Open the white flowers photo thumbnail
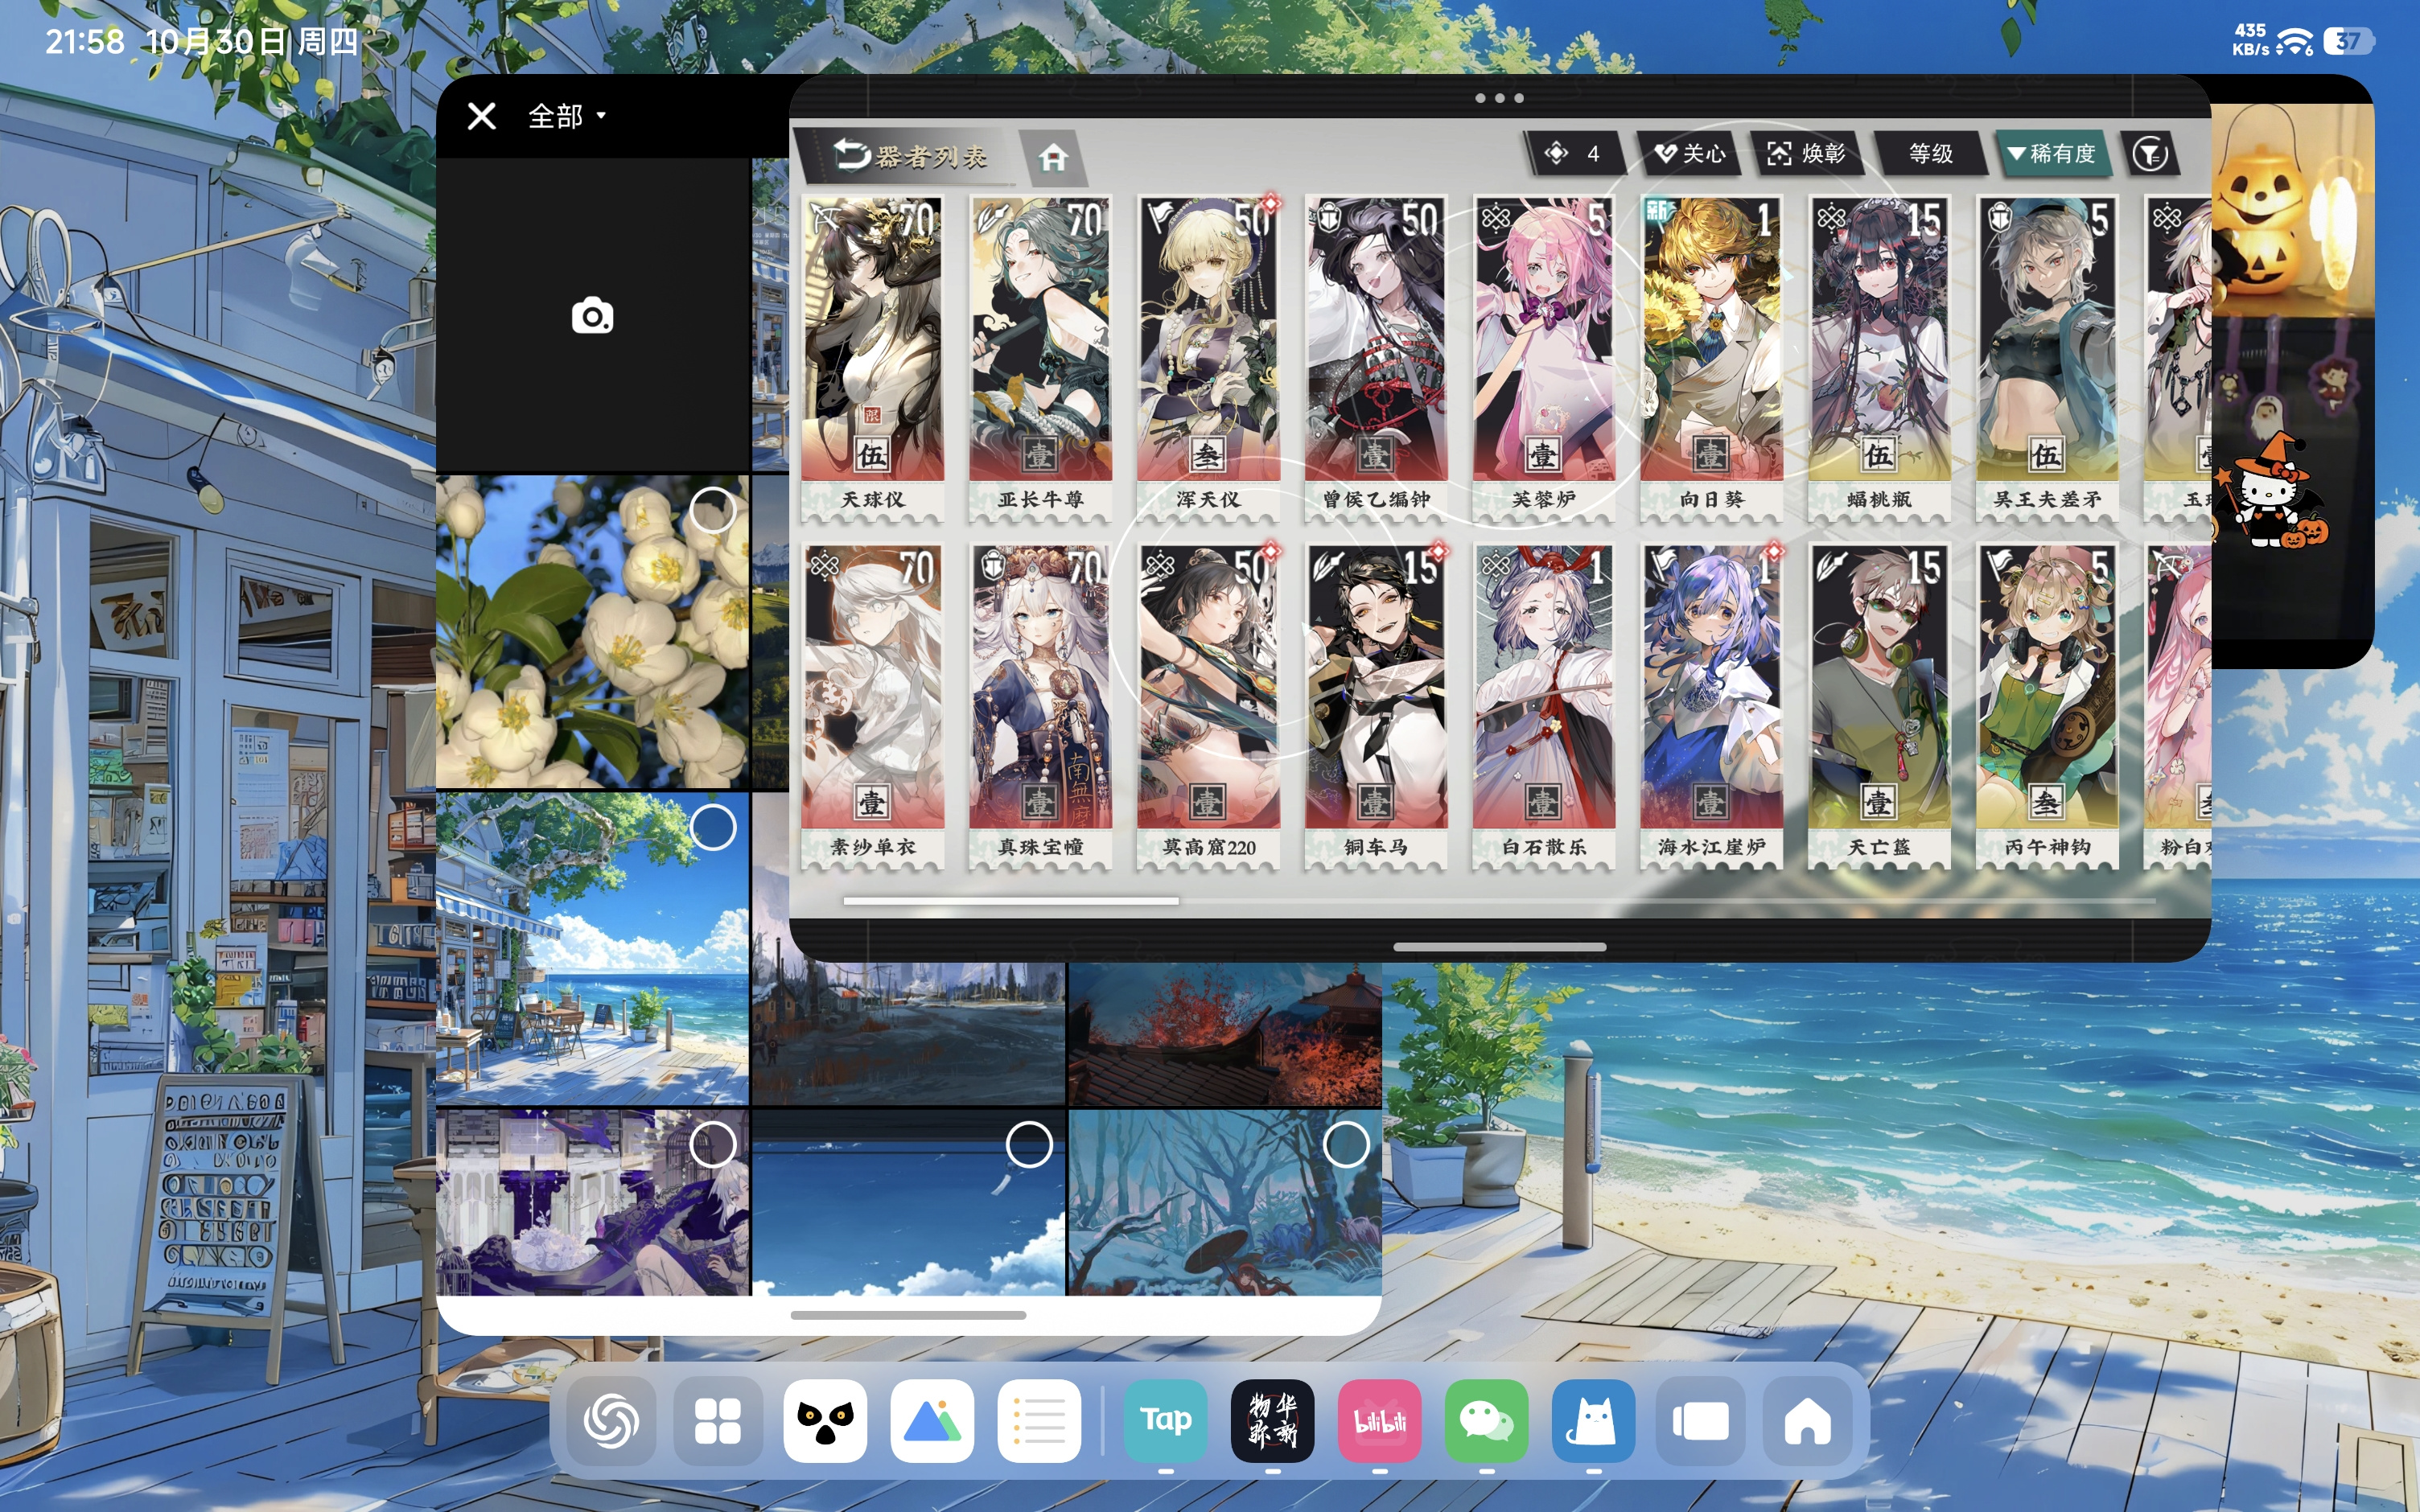The height and width of the screenshot is (1512, 2420). point(593,632)
